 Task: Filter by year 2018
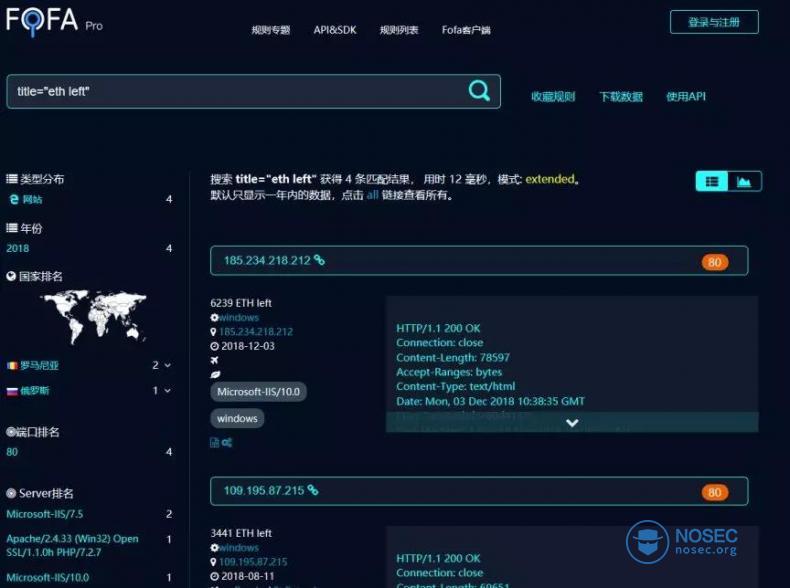[x=18, y=248]
